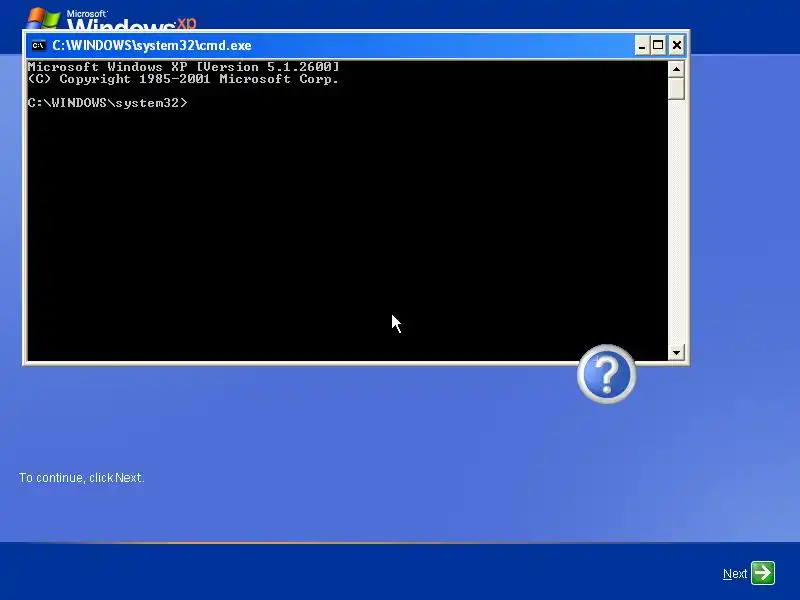Click the scrollbar up arrow in cmd window
Screen dimensions: 800x600
676,69
